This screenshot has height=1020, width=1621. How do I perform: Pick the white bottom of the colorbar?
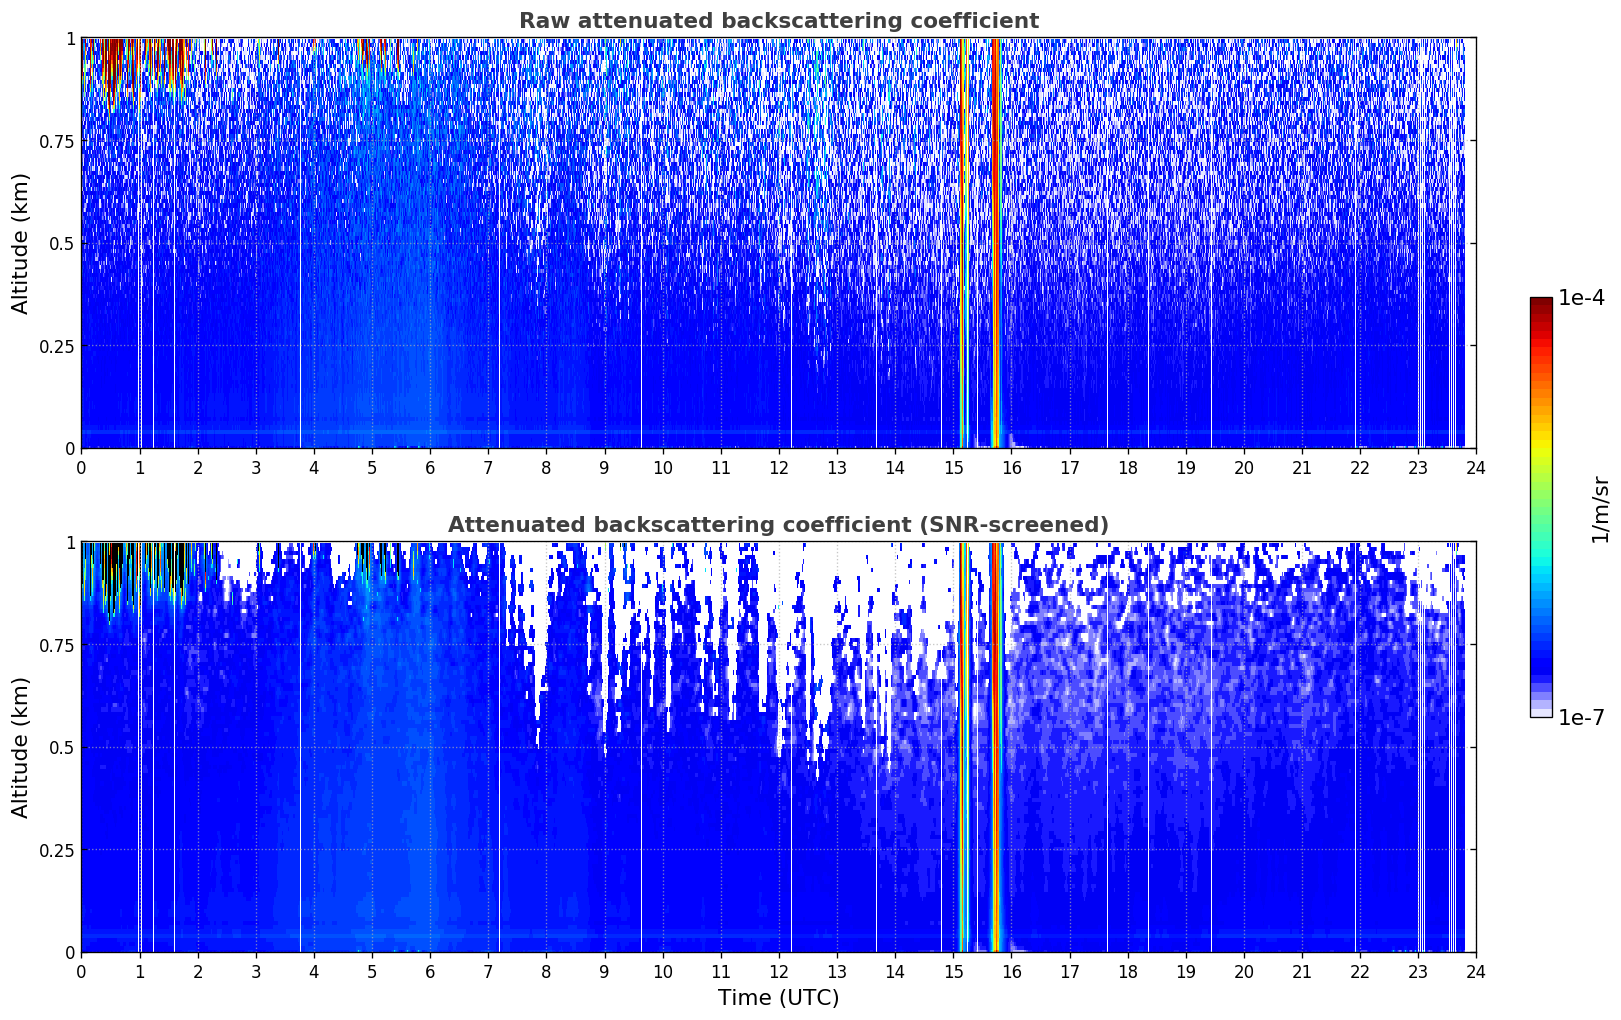(1541, 712)
